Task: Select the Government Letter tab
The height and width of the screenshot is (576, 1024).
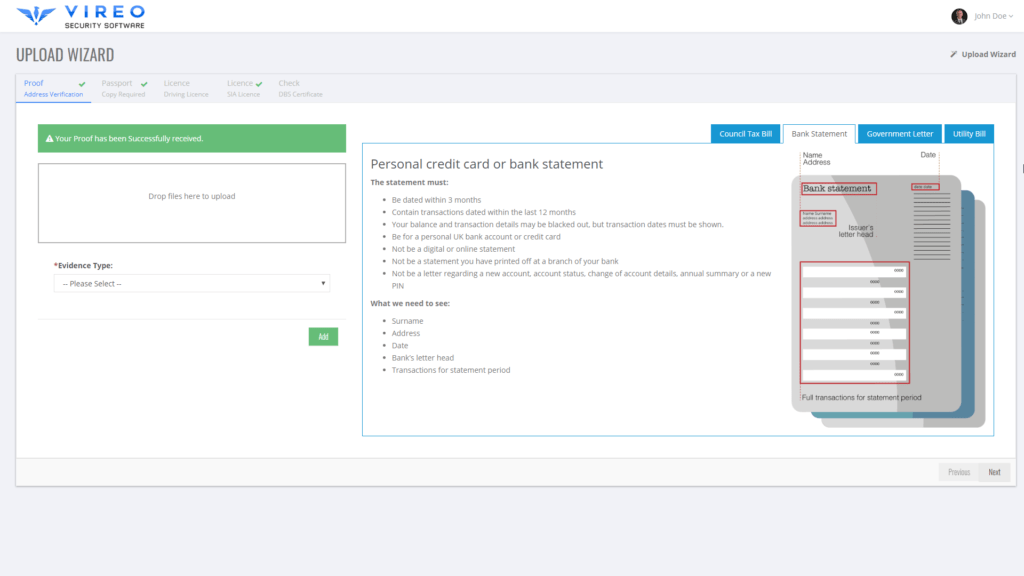Action: [898, 133]
